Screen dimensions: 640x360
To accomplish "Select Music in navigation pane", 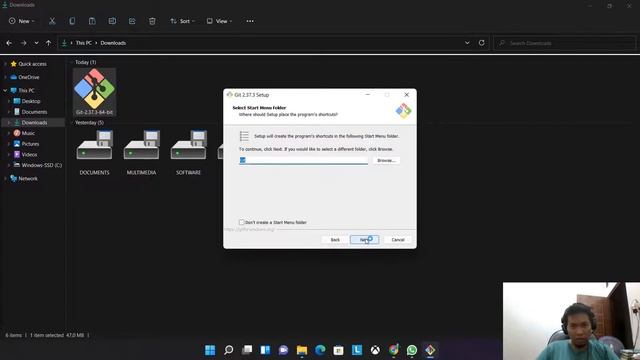I will [x=28, y=133].
